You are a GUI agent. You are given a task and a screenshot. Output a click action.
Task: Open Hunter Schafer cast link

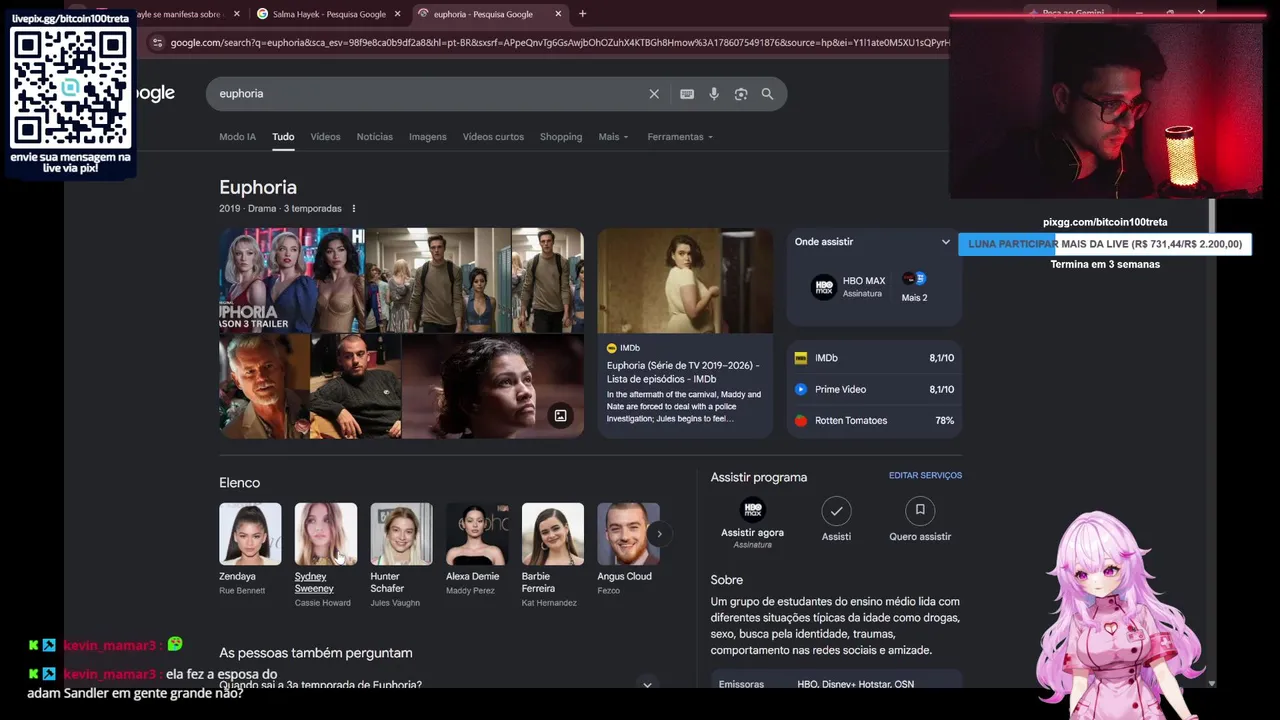[387, 583]
